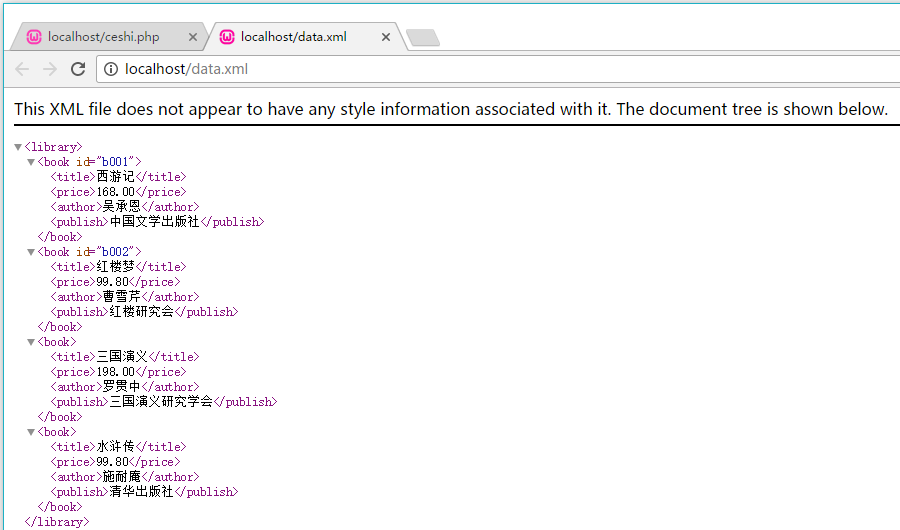Open a new browser tab

click(422, 38)
